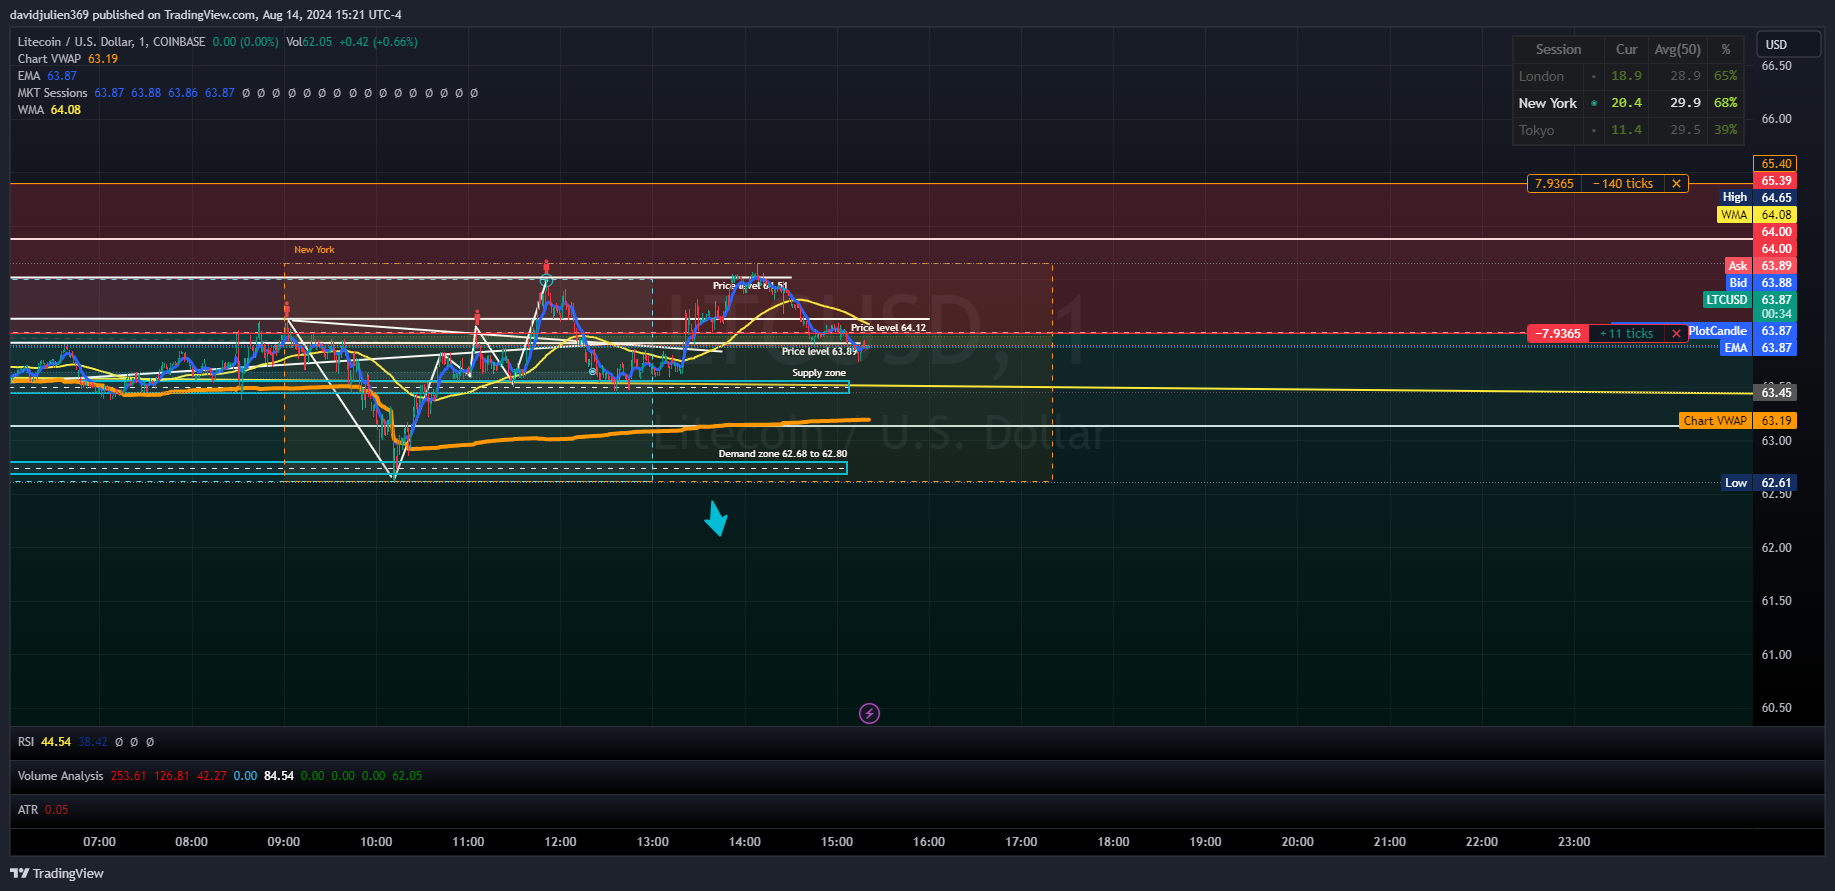This screenshot has width=1835, height=891.
Task: Close the orange 7.9365 order line
Action: [x=1676, y=184]
